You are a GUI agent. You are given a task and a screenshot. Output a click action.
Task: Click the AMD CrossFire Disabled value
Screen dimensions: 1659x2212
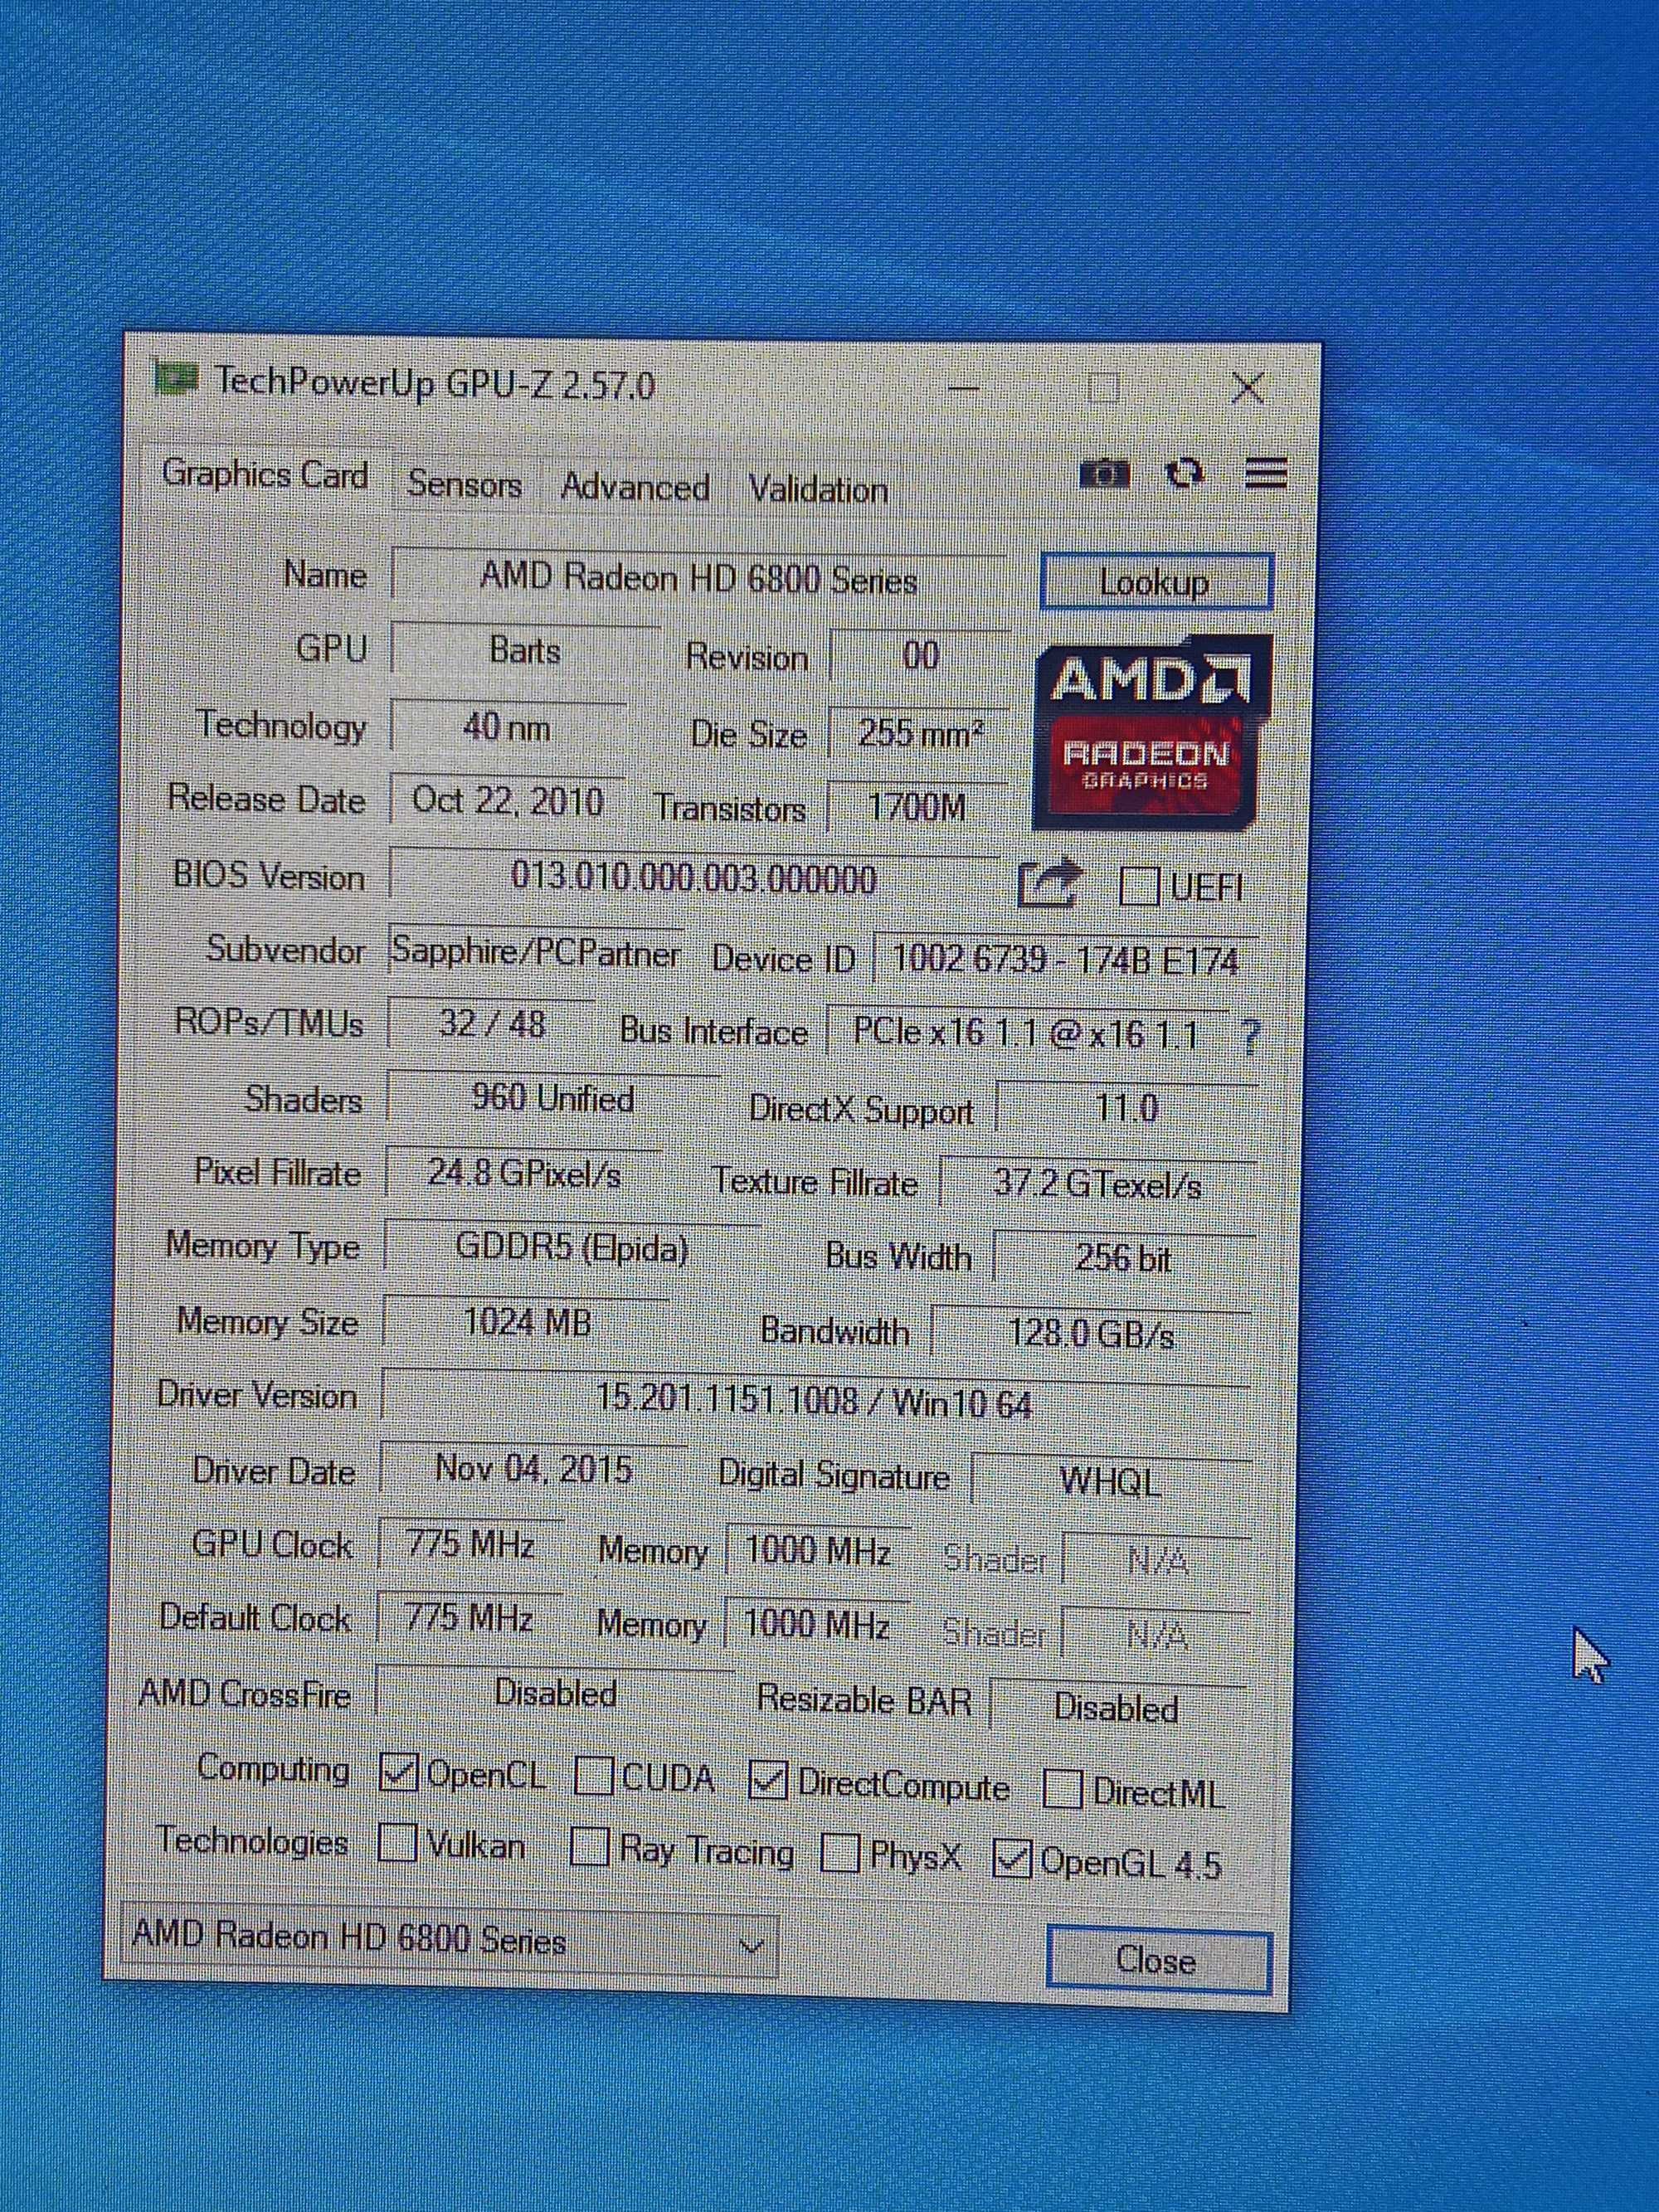[x=555, y=1693]
